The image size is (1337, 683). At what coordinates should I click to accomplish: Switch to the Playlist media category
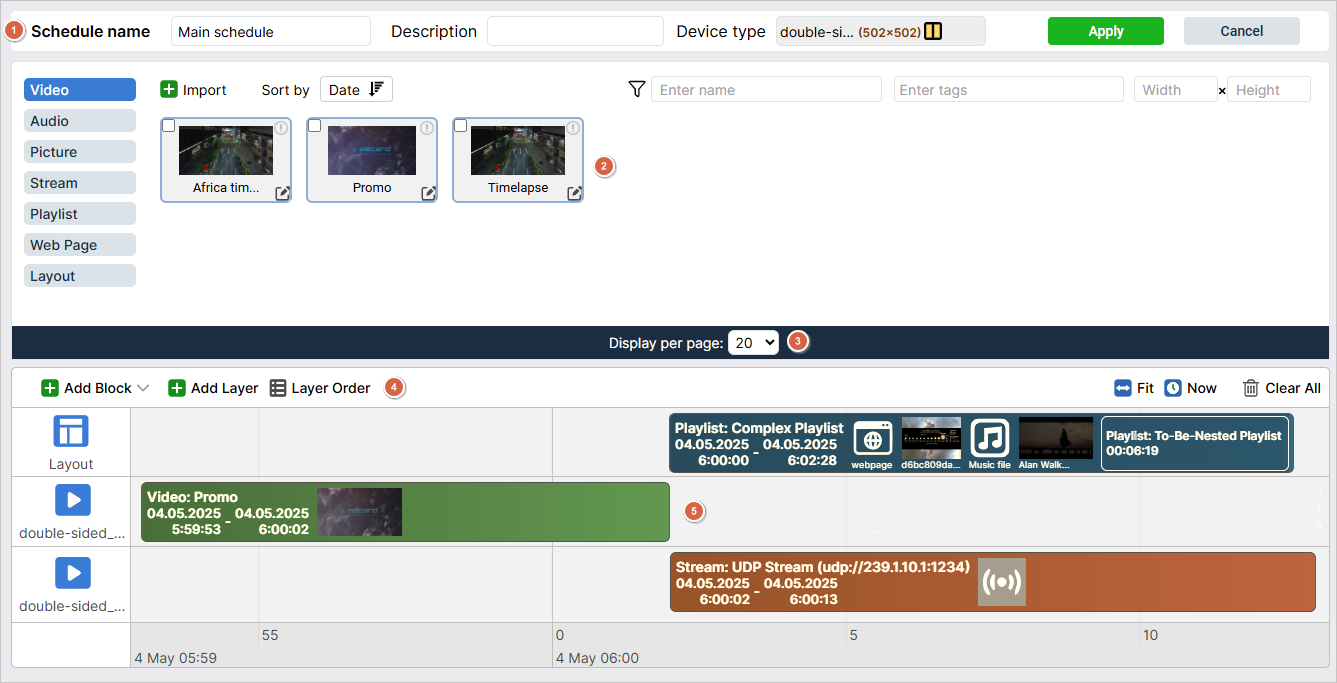pyautogui.click(x=79, y=214)
